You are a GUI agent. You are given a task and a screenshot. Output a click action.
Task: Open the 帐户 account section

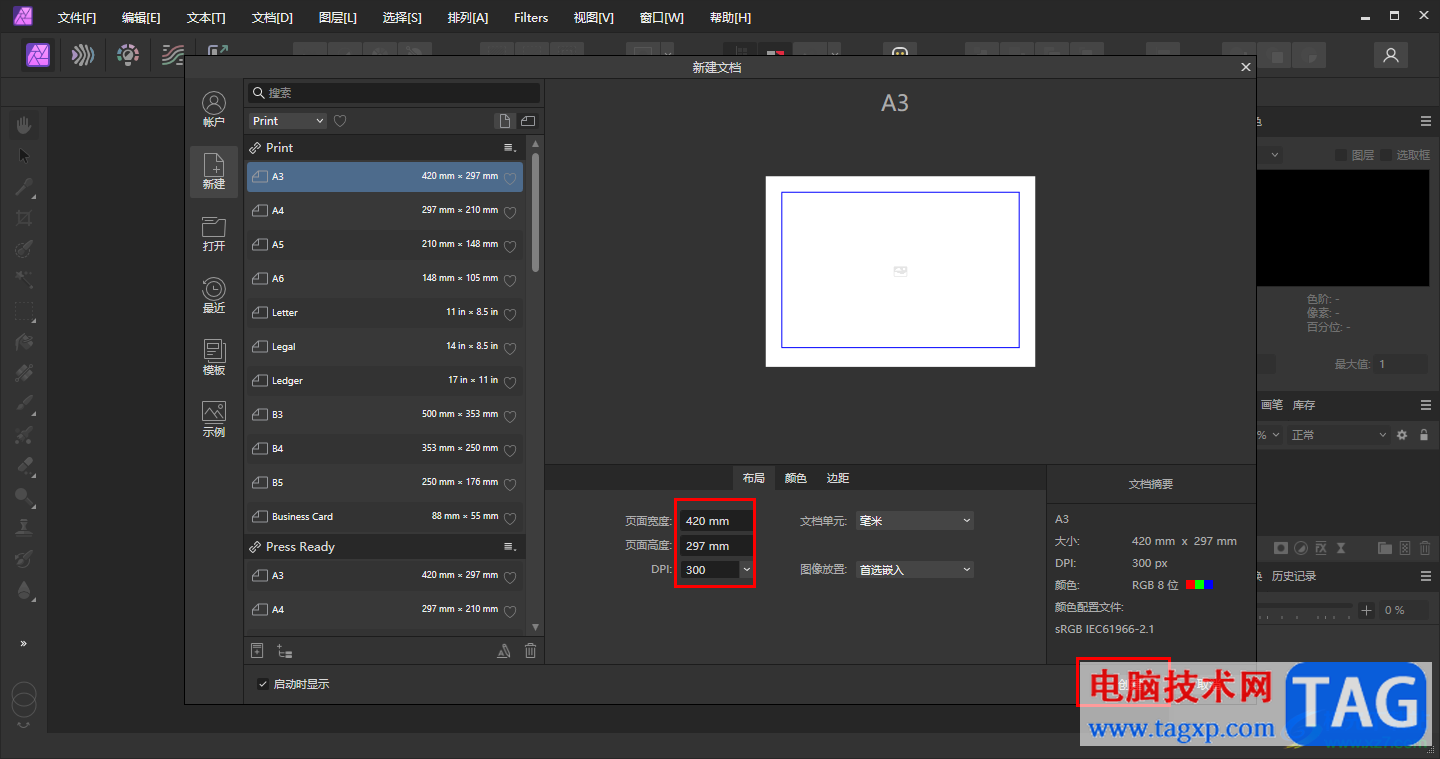tap(214, 110)
